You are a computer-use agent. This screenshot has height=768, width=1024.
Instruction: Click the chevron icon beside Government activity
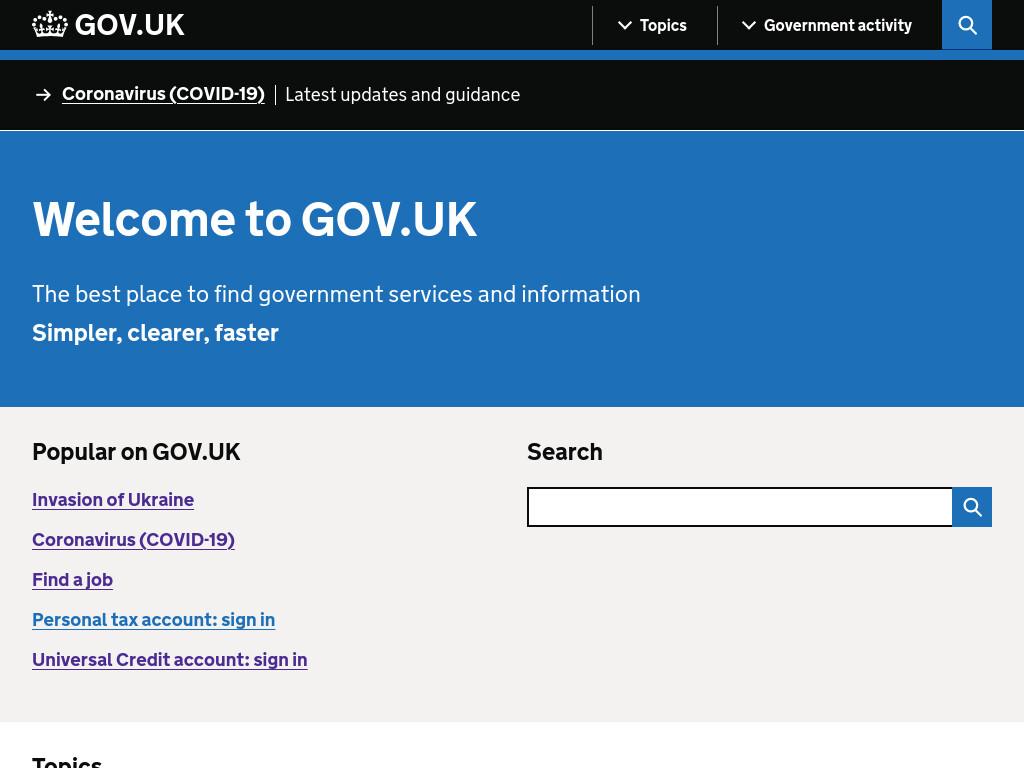[x=748, y=25]
